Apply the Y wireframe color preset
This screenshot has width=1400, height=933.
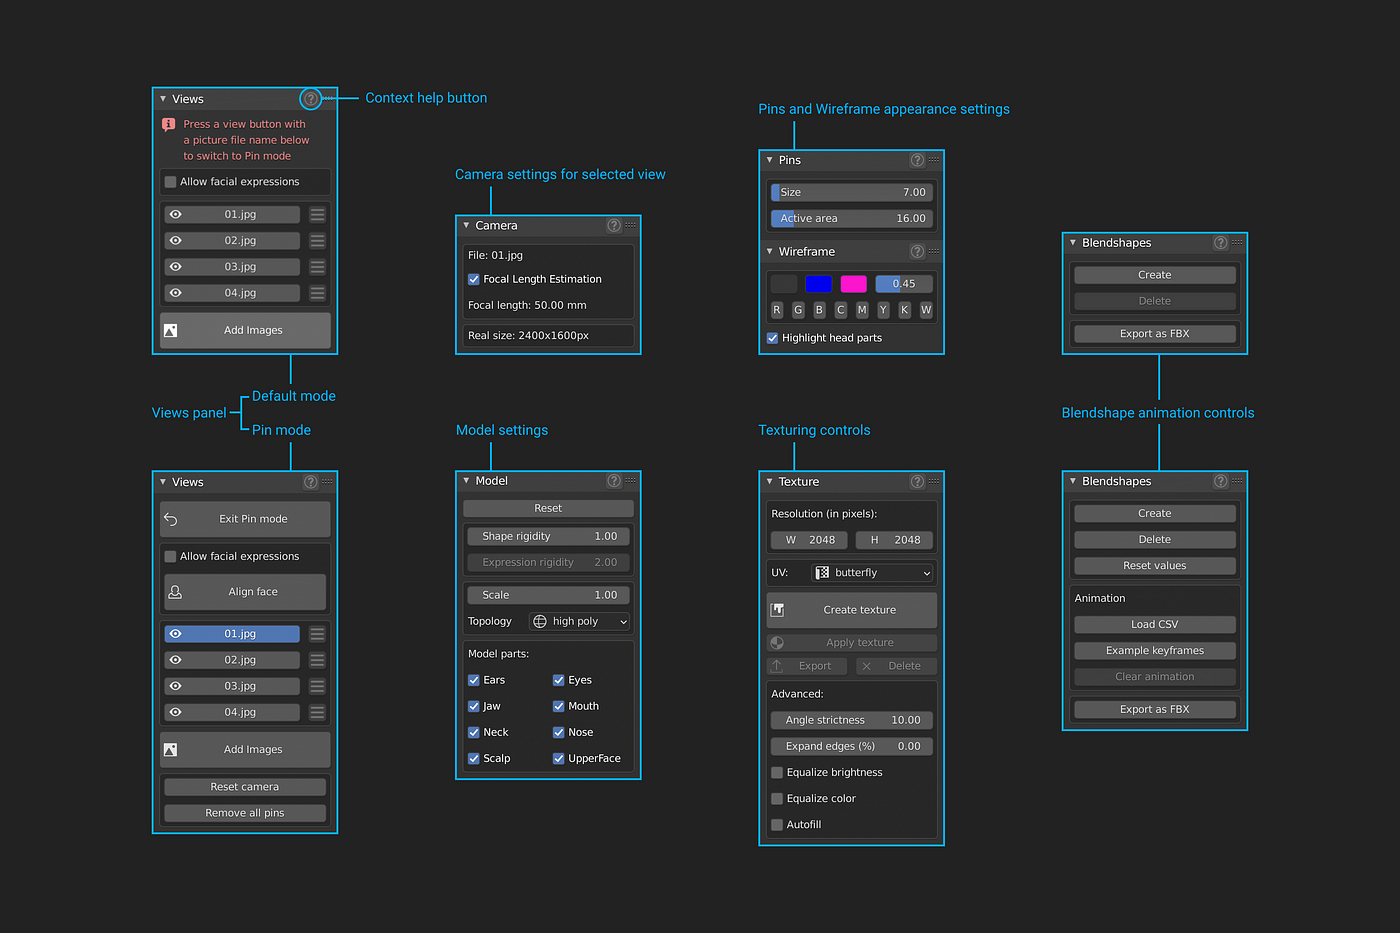883,310
